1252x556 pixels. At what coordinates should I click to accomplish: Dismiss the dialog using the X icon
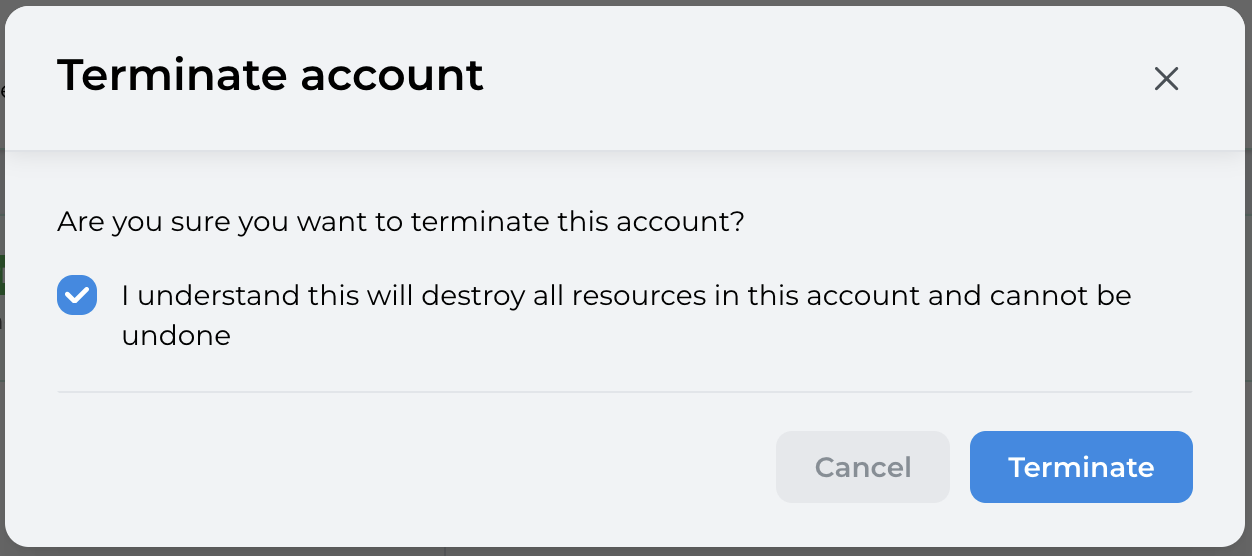click(x=1166, y=79)
